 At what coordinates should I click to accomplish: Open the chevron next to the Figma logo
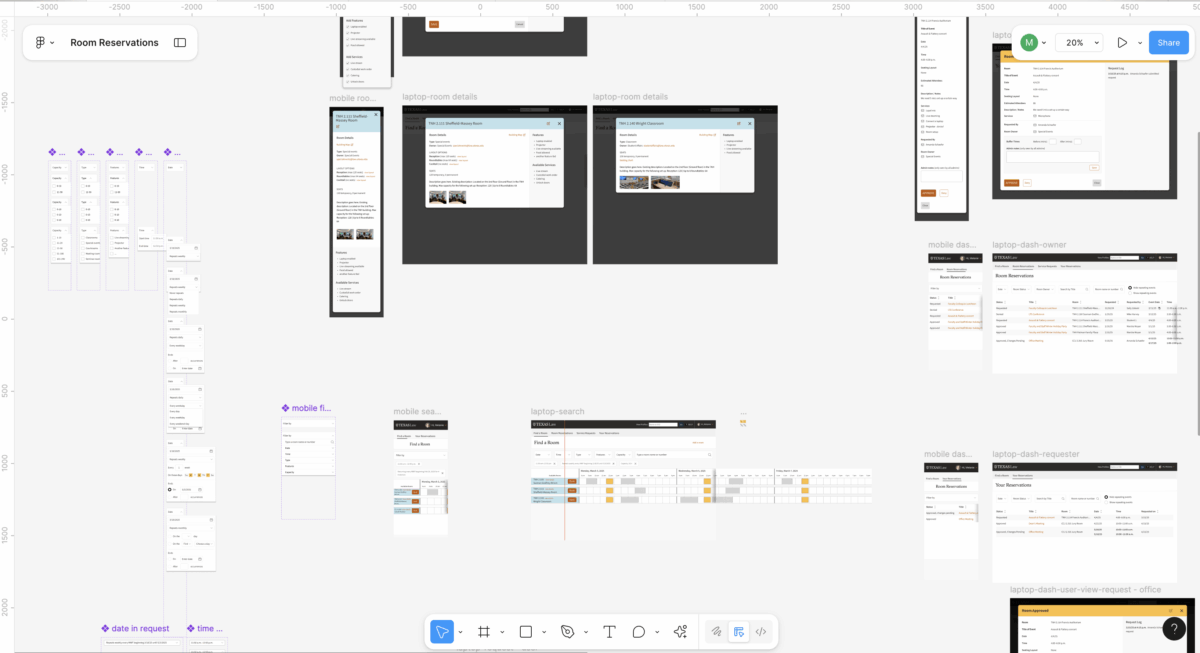pos(52,42)
